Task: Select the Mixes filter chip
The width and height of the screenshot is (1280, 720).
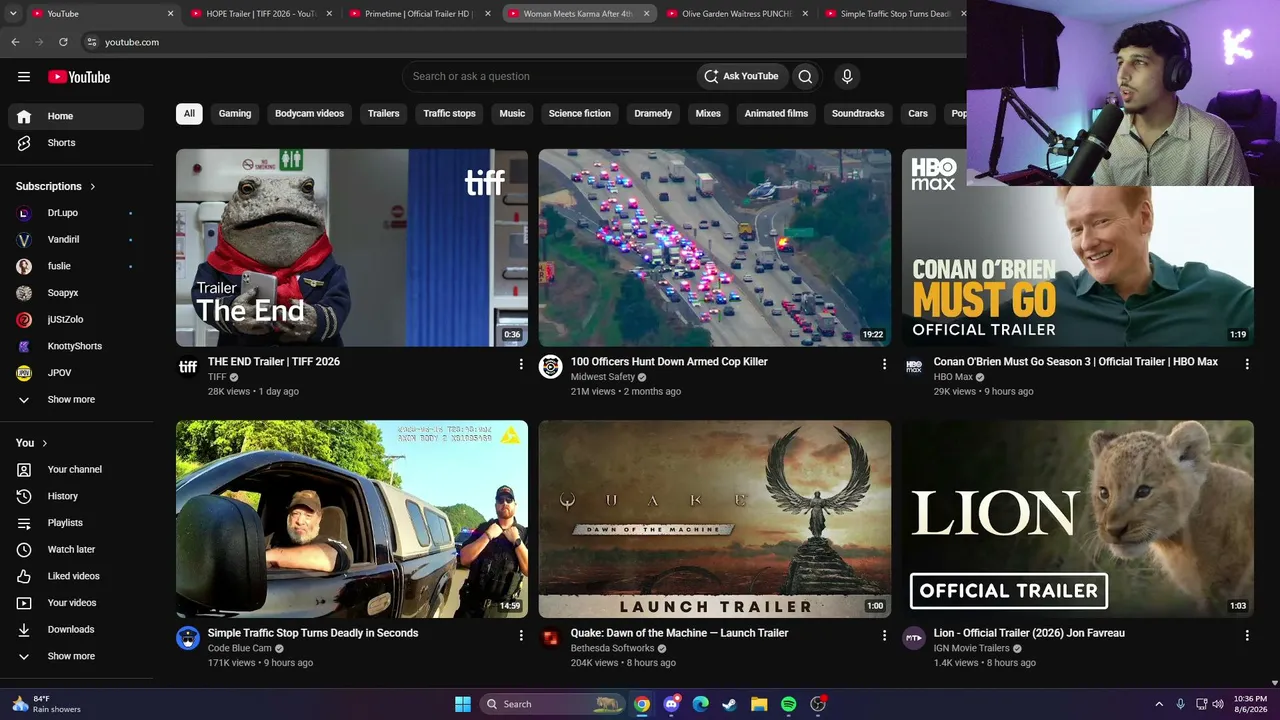Action: pyautogui.click(x=708, y=113)
